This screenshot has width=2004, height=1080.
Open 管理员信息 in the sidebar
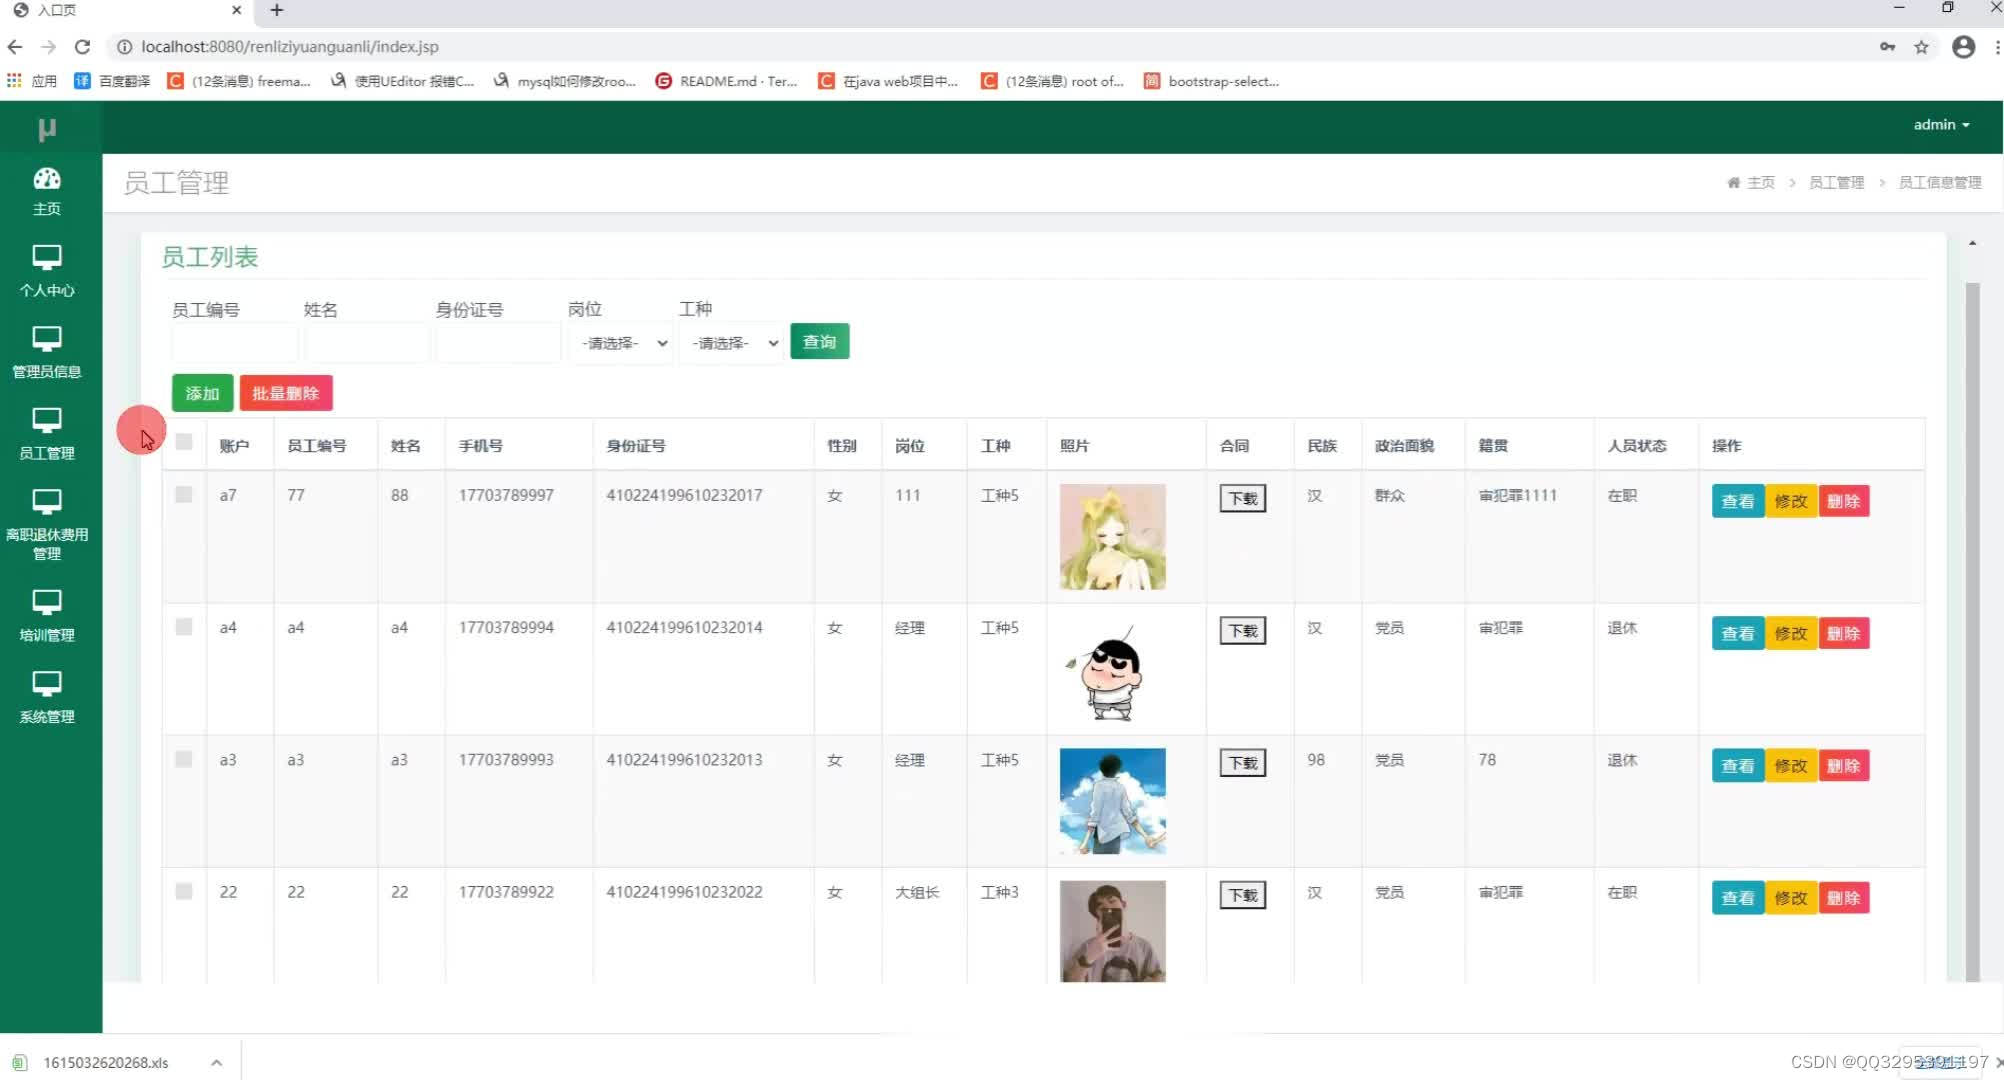47,352
